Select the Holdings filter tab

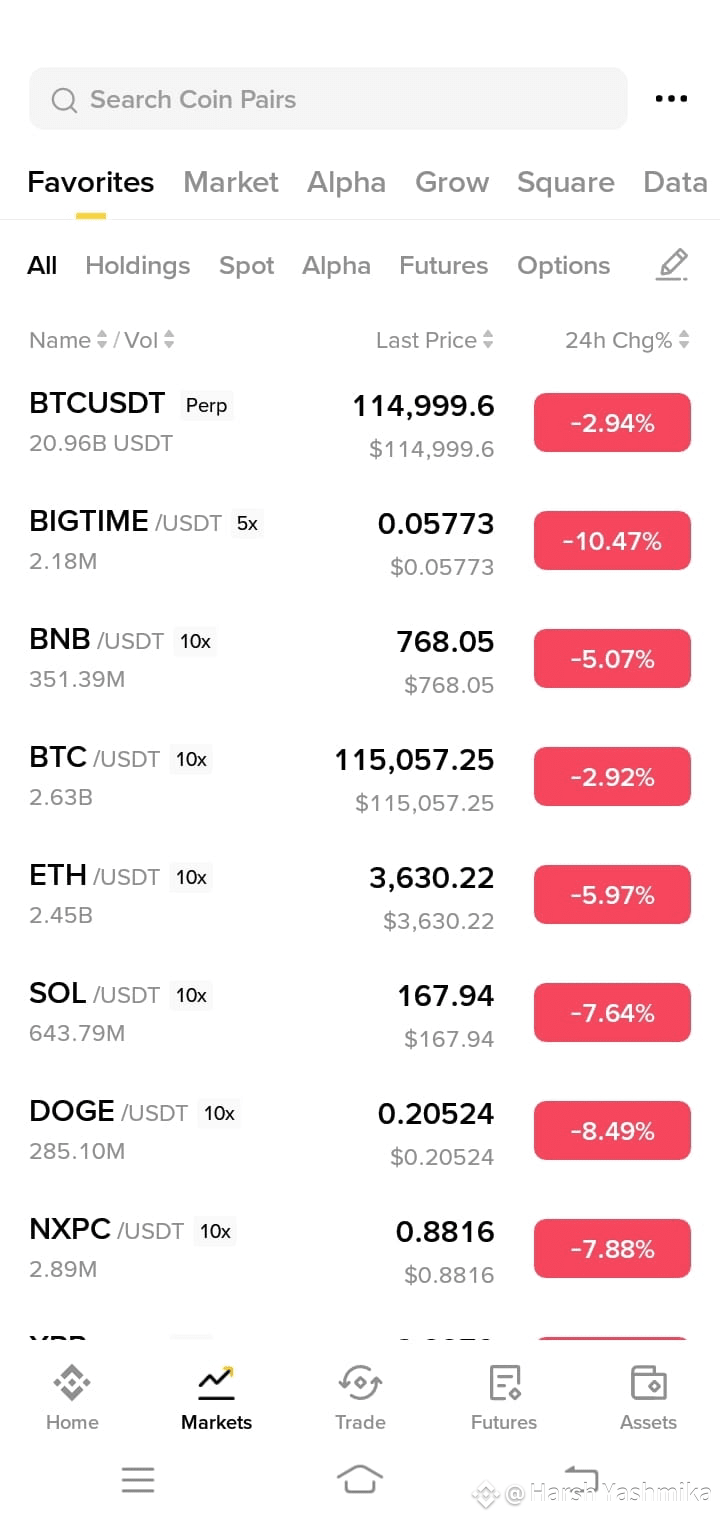(138, 265)
